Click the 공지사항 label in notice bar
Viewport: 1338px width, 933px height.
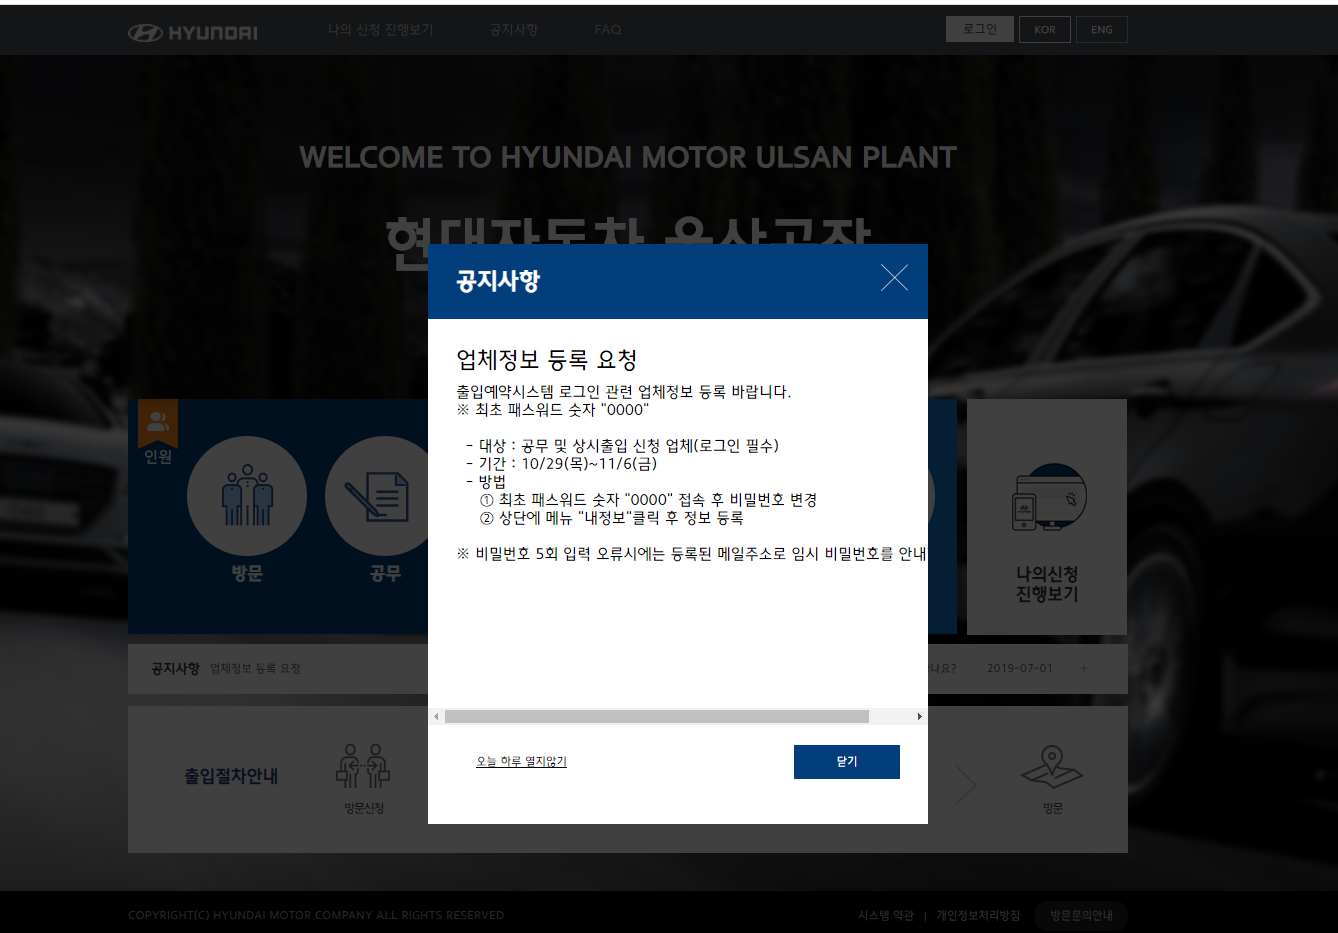(x=175, y=668)
